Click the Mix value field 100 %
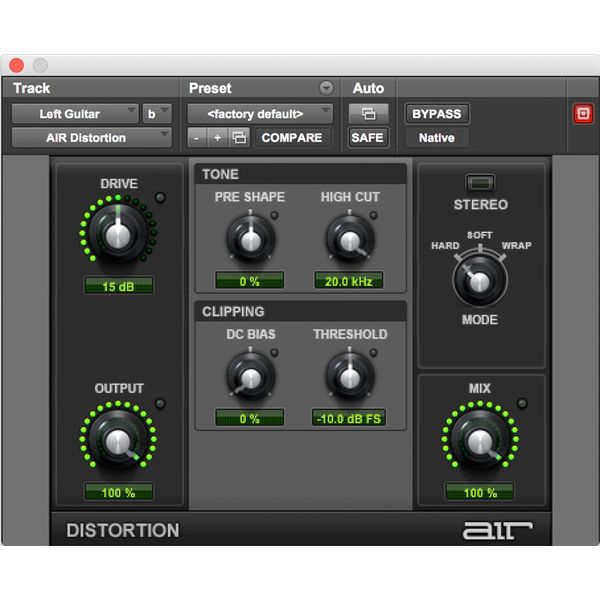The image size is (600, 600). [x=480, y=492]
